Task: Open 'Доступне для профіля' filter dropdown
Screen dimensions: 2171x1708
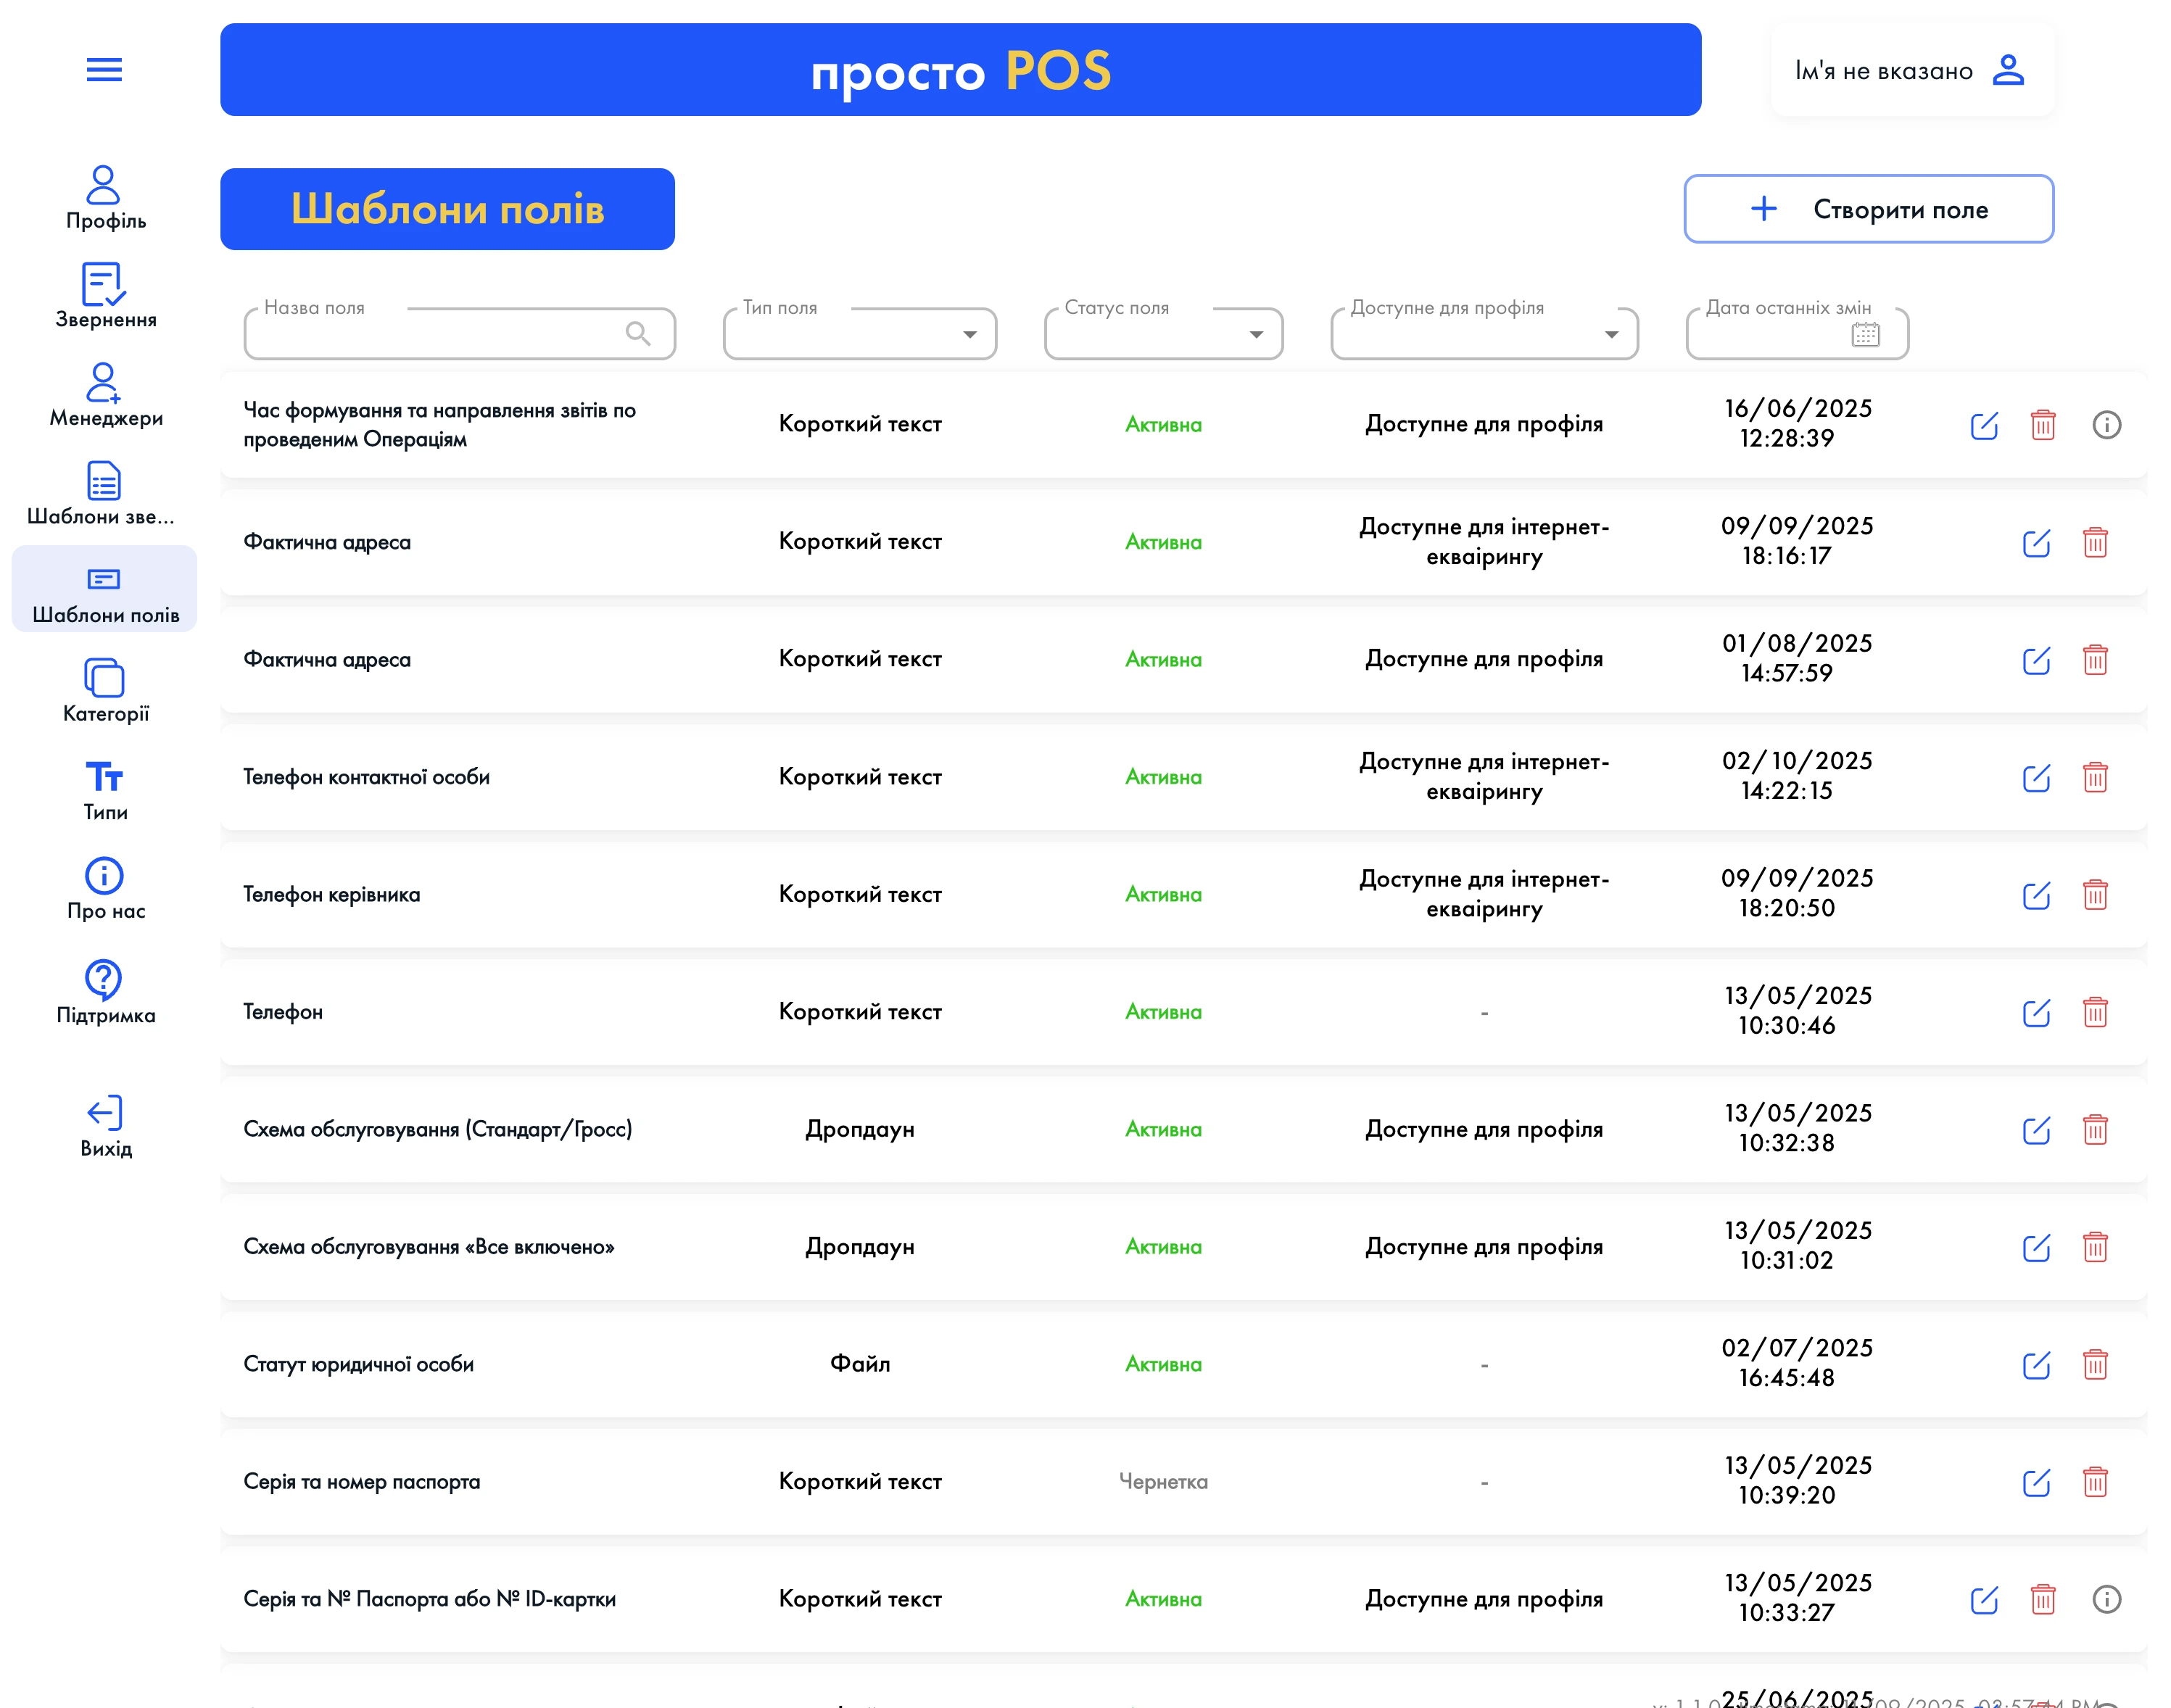Action: click(x=1611, y=334)
